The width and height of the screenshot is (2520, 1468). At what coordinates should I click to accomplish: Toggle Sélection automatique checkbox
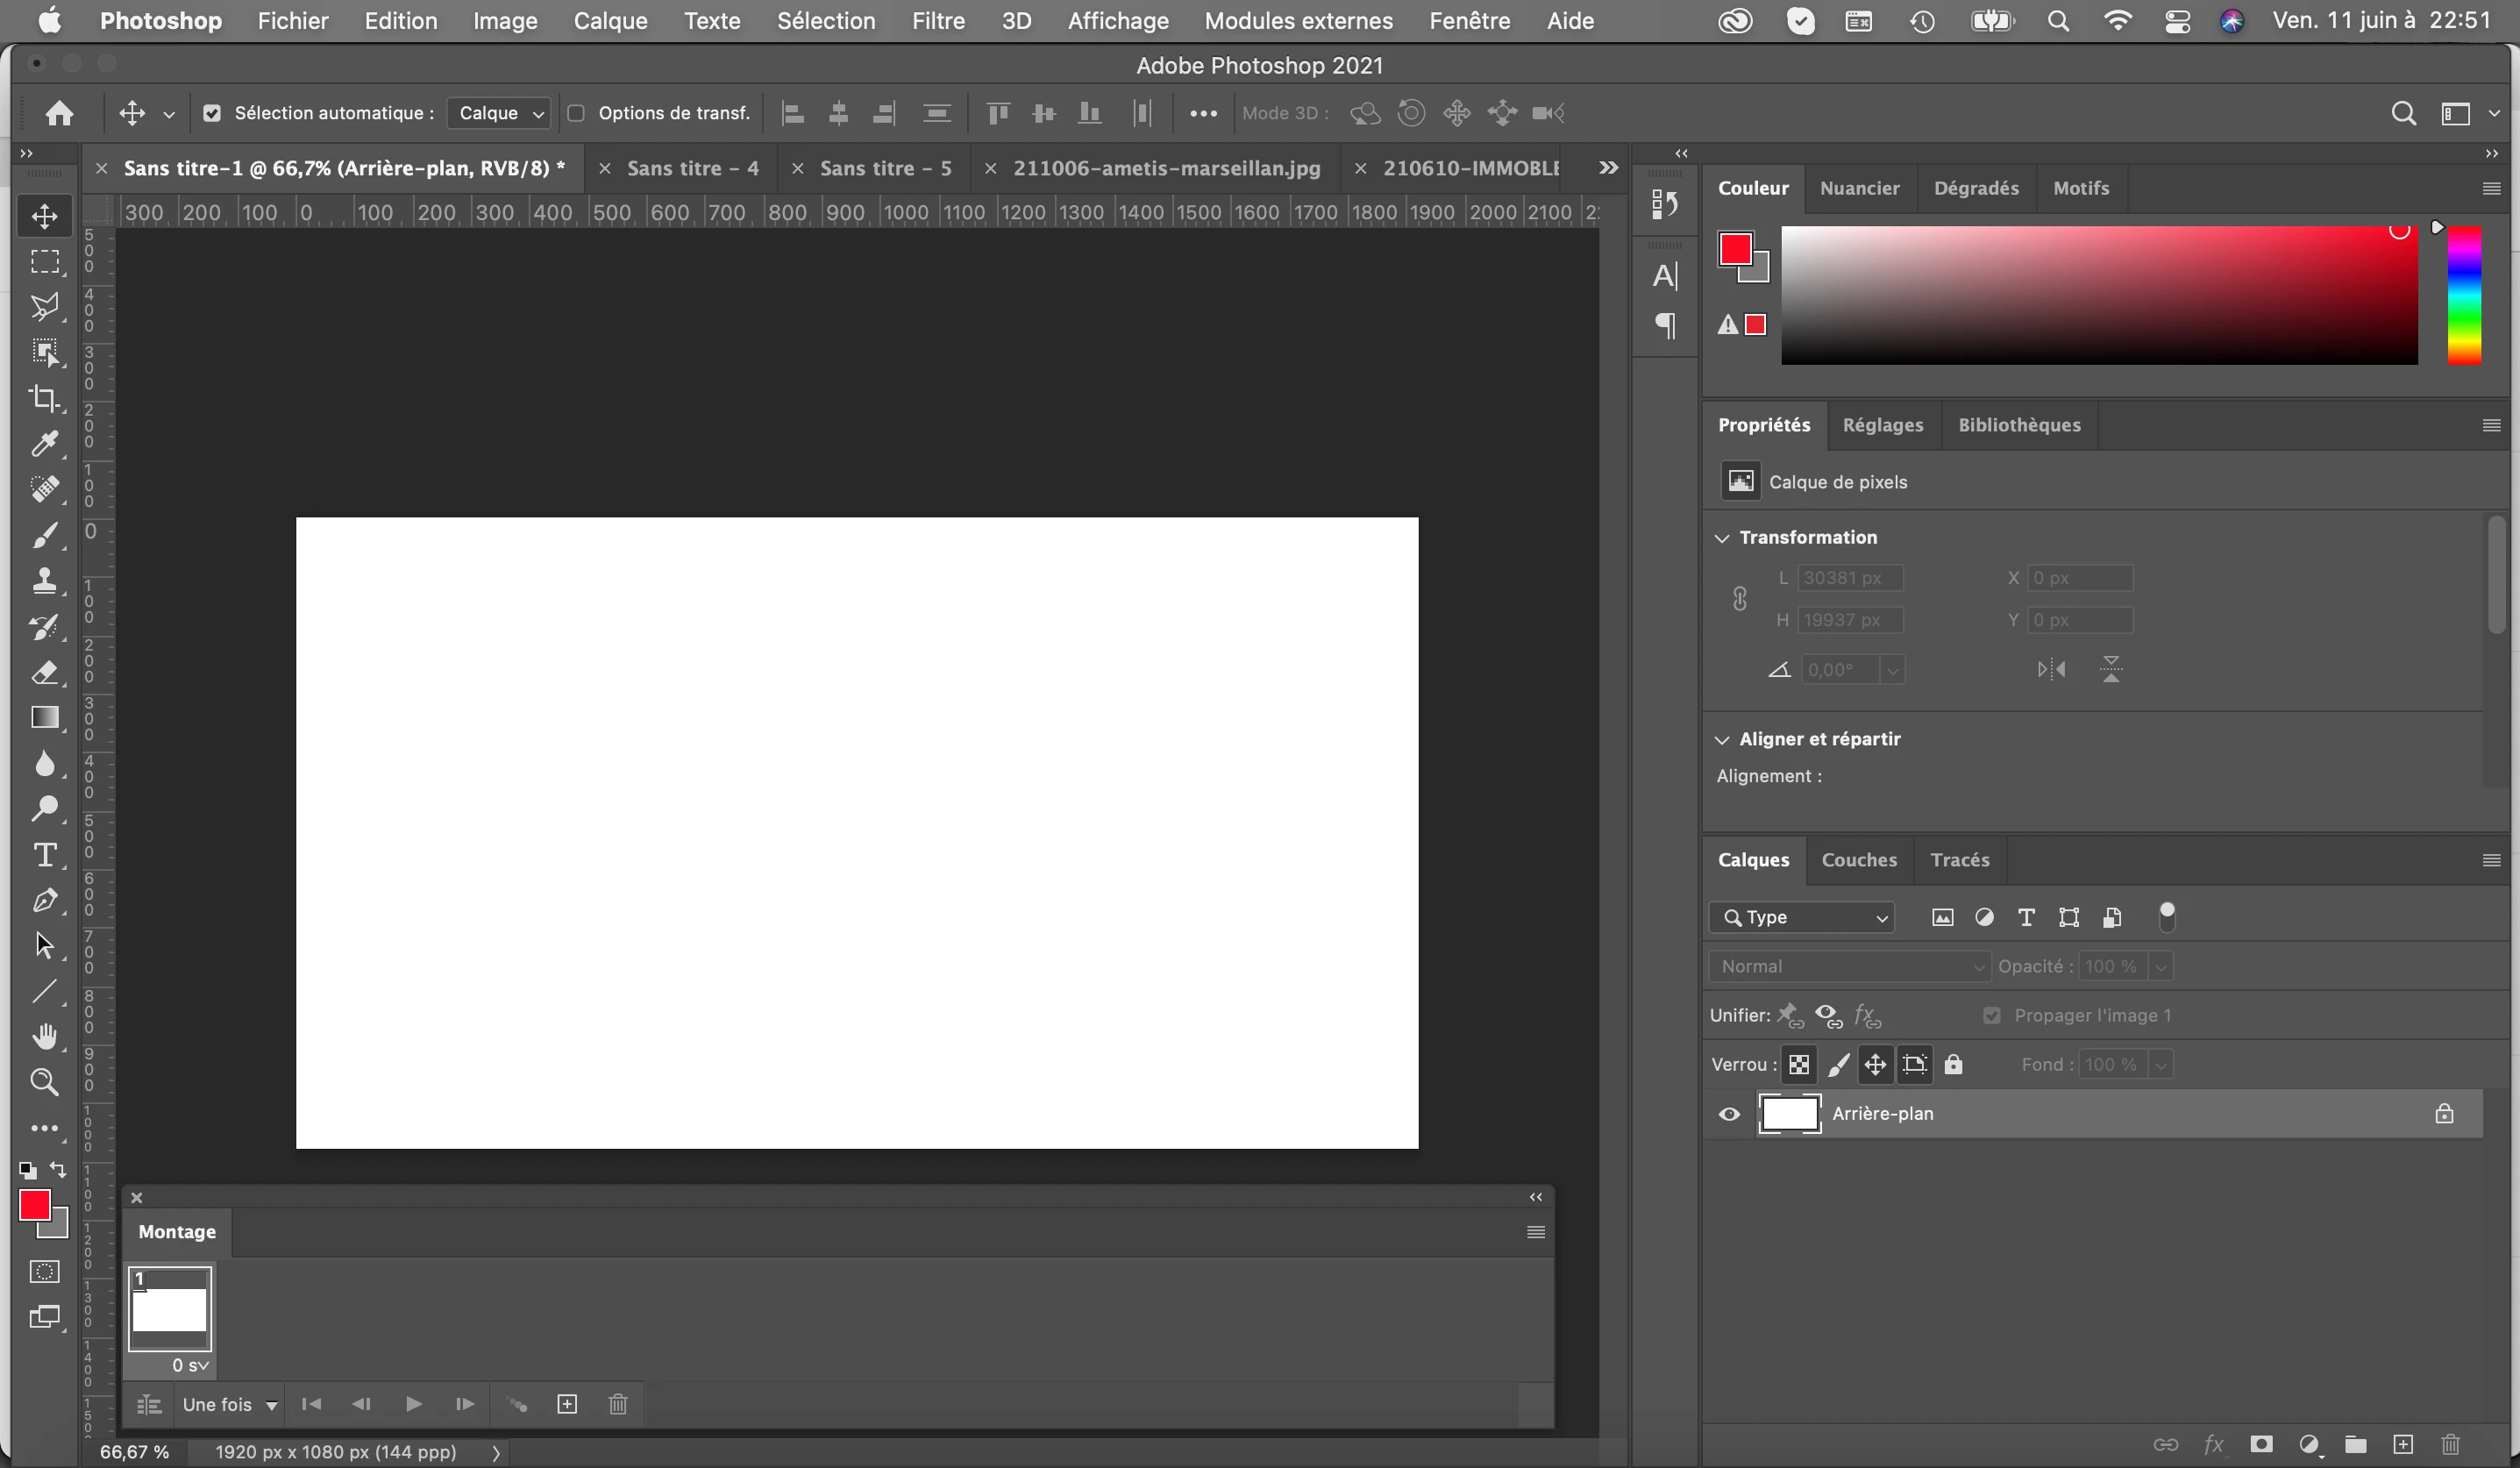pos(212,113)
